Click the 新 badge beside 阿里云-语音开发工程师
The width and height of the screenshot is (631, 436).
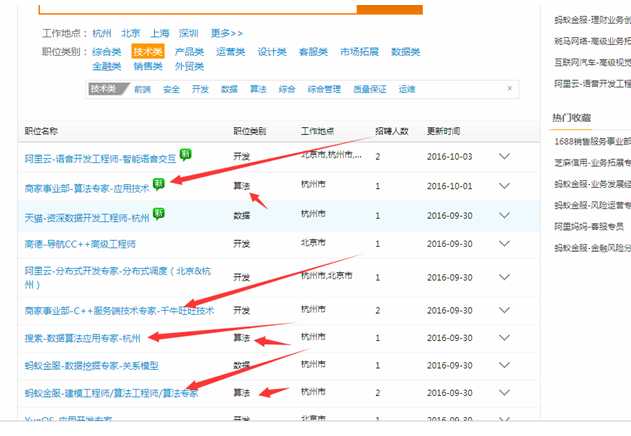(186, 154)
